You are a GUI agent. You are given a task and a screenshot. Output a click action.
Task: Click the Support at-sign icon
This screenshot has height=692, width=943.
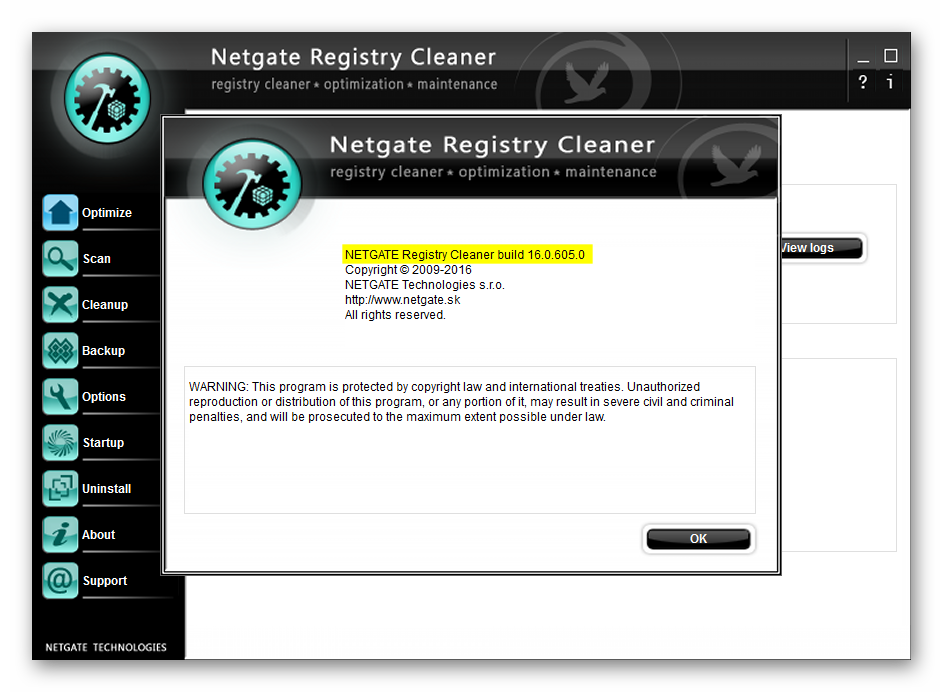point(60,580)
